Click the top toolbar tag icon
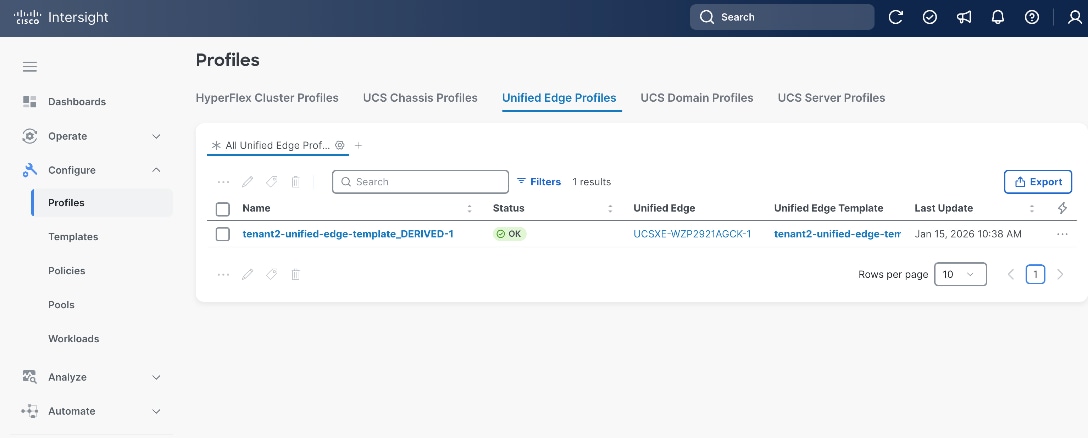The image size is (1088, 438). [x=271, y=182]
